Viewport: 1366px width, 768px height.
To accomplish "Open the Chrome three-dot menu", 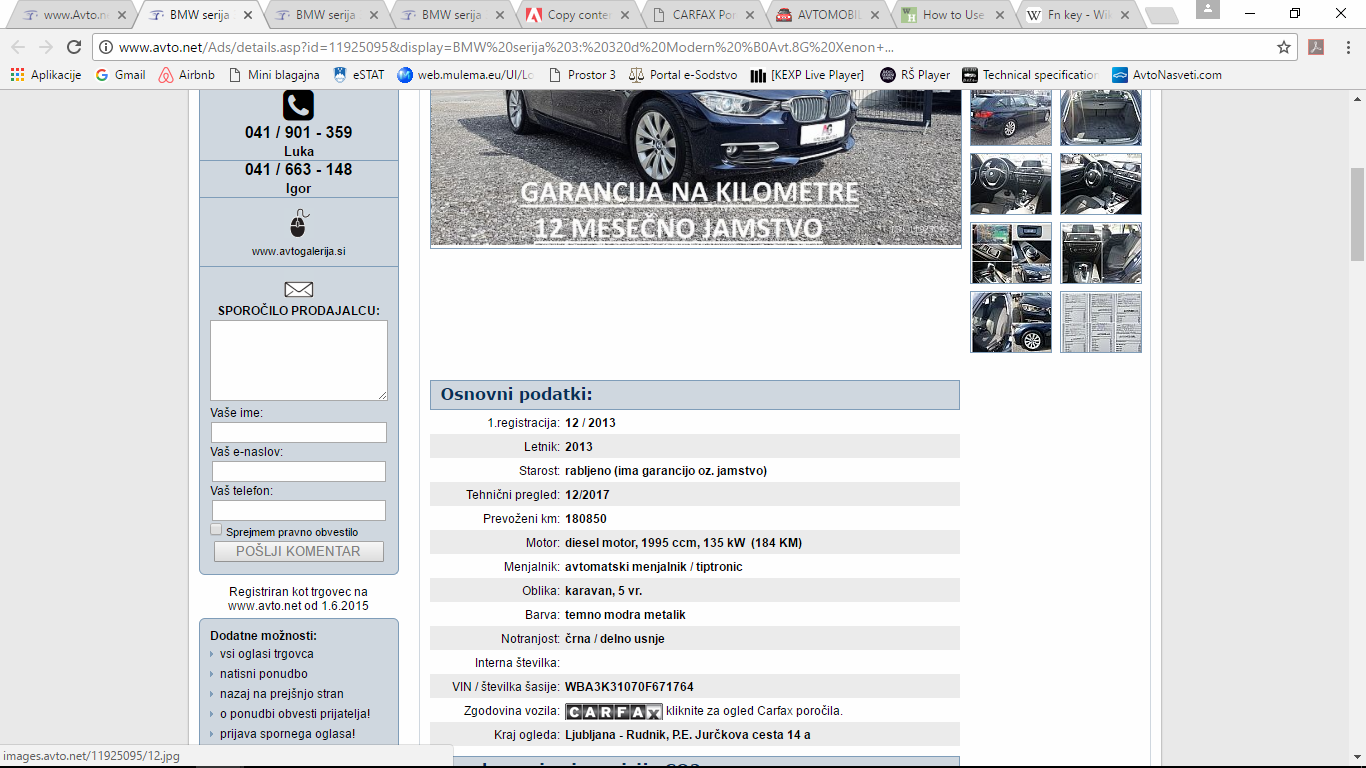I will (x=1347, y=47).
